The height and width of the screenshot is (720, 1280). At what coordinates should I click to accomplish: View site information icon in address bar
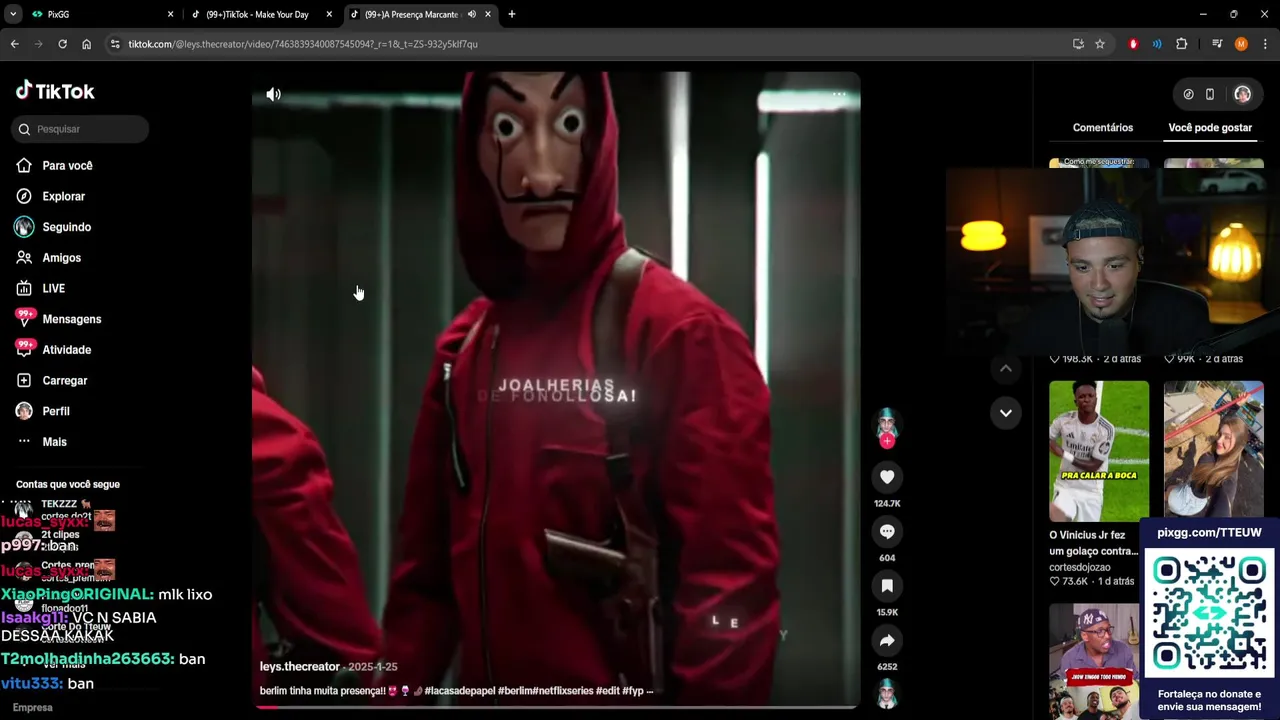[x=115, y=44]
